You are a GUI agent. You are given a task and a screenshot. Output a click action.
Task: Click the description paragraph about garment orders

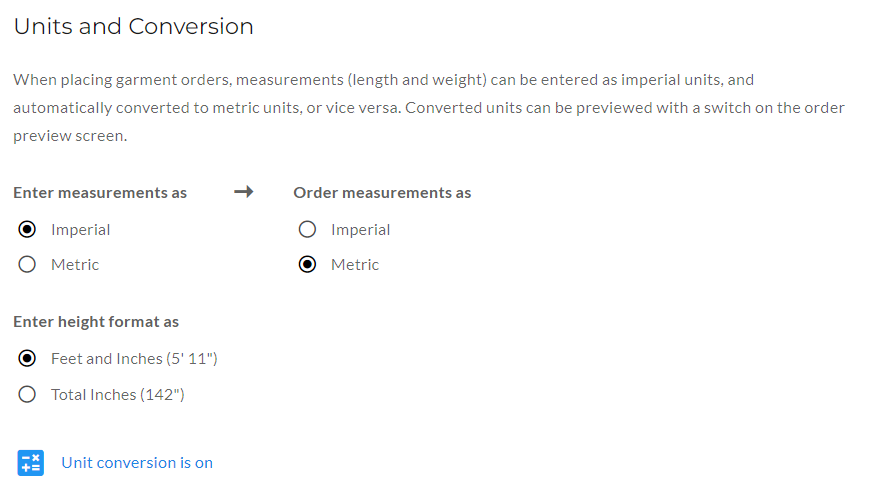click(429, 108)
